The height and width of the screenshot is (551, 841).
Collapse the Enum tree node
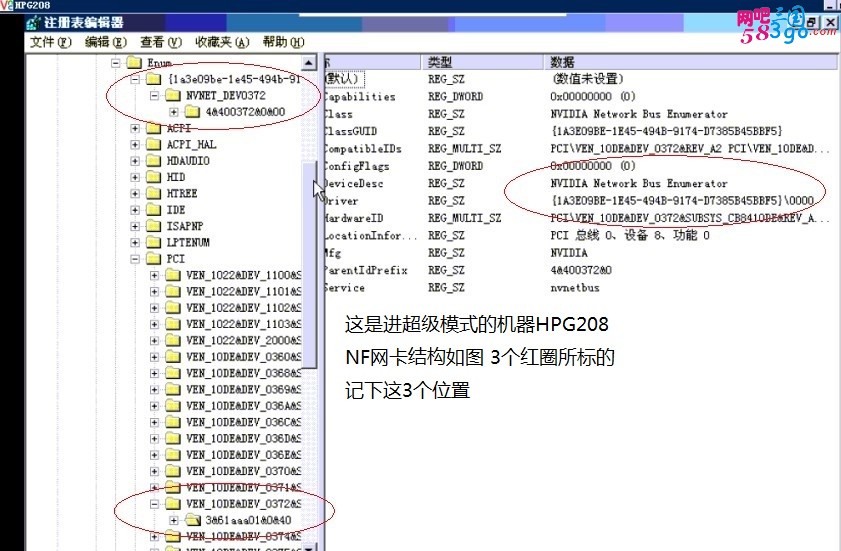pyautogui.click(x=115, y=63)
